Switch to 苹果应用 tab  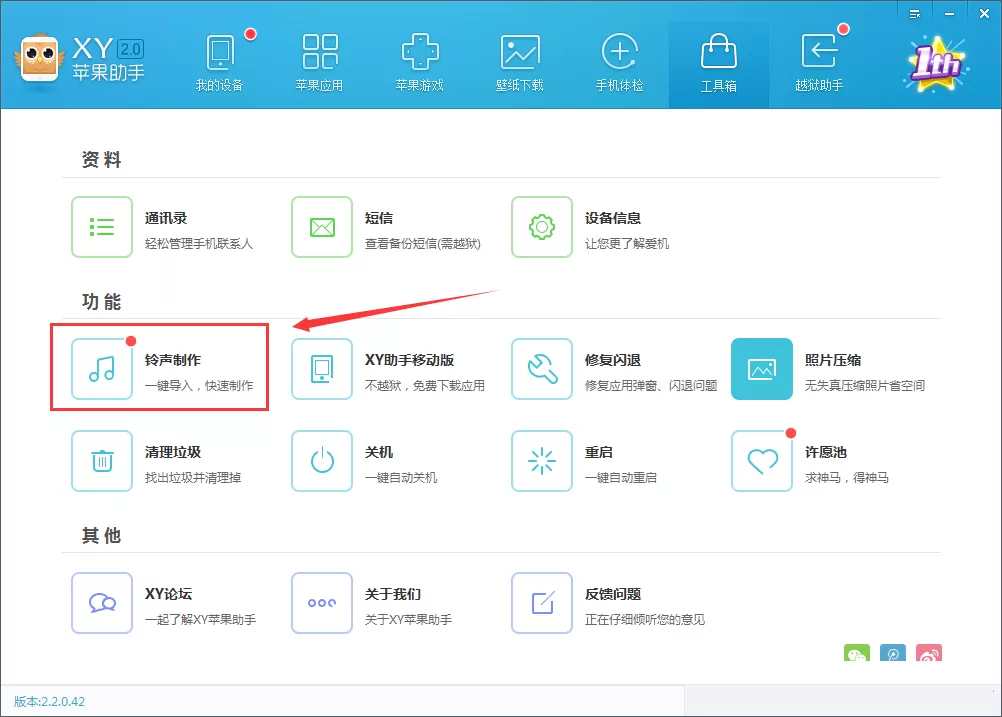pos(320,64)
